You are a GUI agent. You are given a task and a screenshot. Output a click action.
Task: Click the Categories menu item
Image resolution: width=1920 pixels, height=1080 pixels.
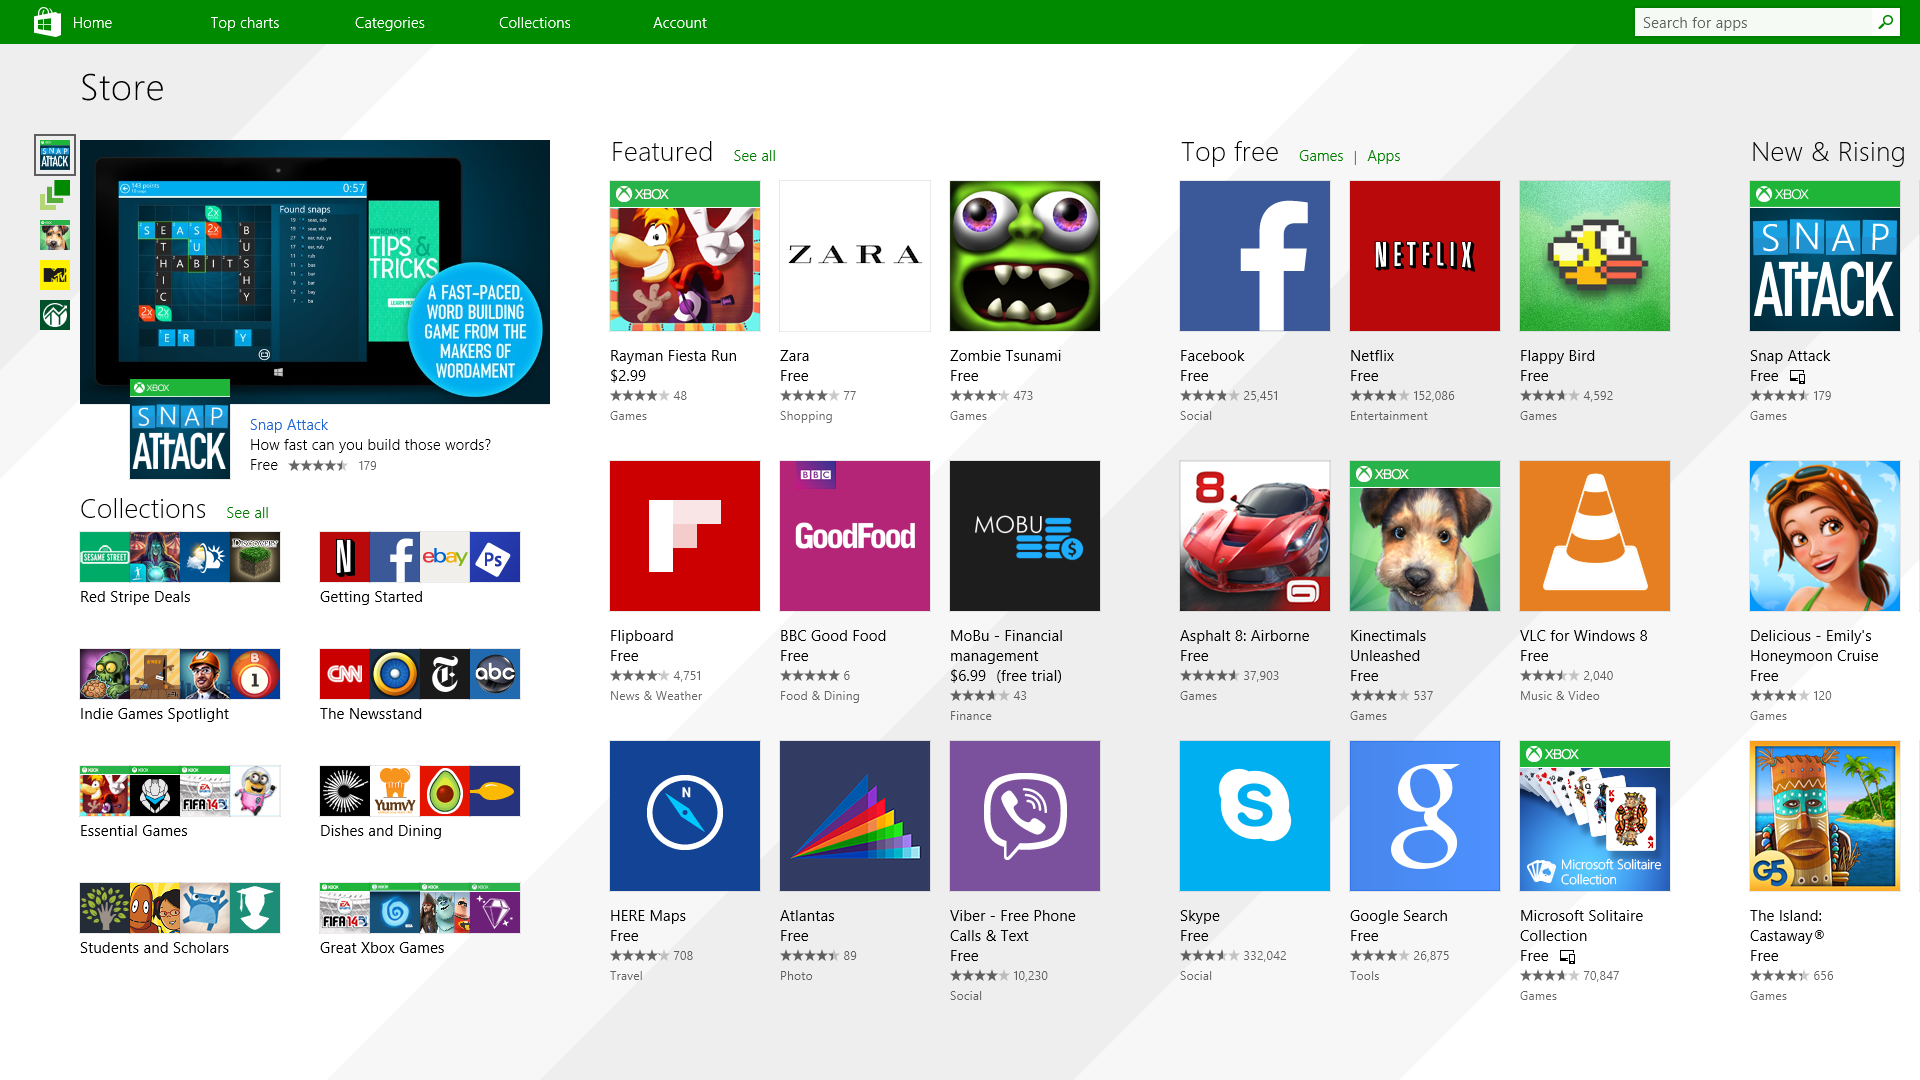click(389, 22)
